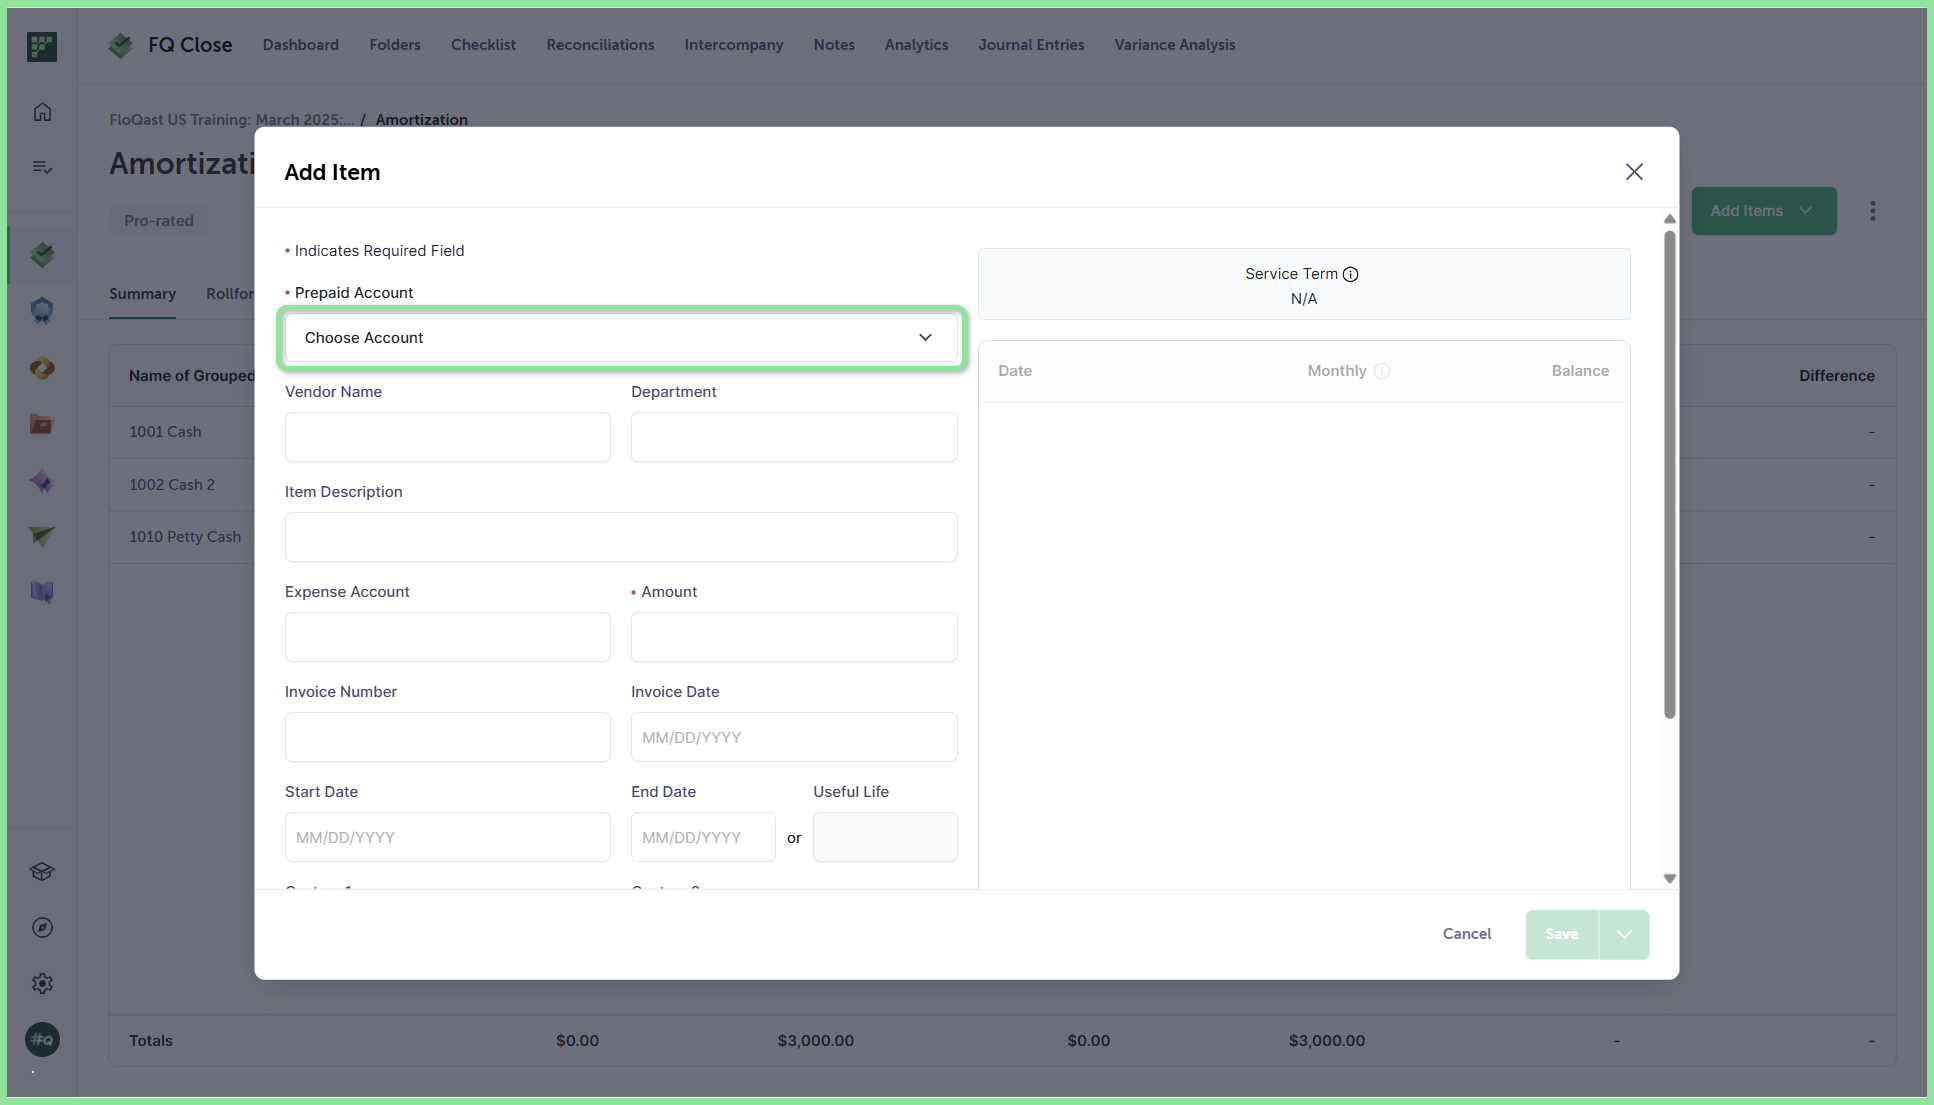The height and width of the screenshot is (1105, 1934).
Task: Click the green paper plane sidebar icon
Action: coord(42,536)
